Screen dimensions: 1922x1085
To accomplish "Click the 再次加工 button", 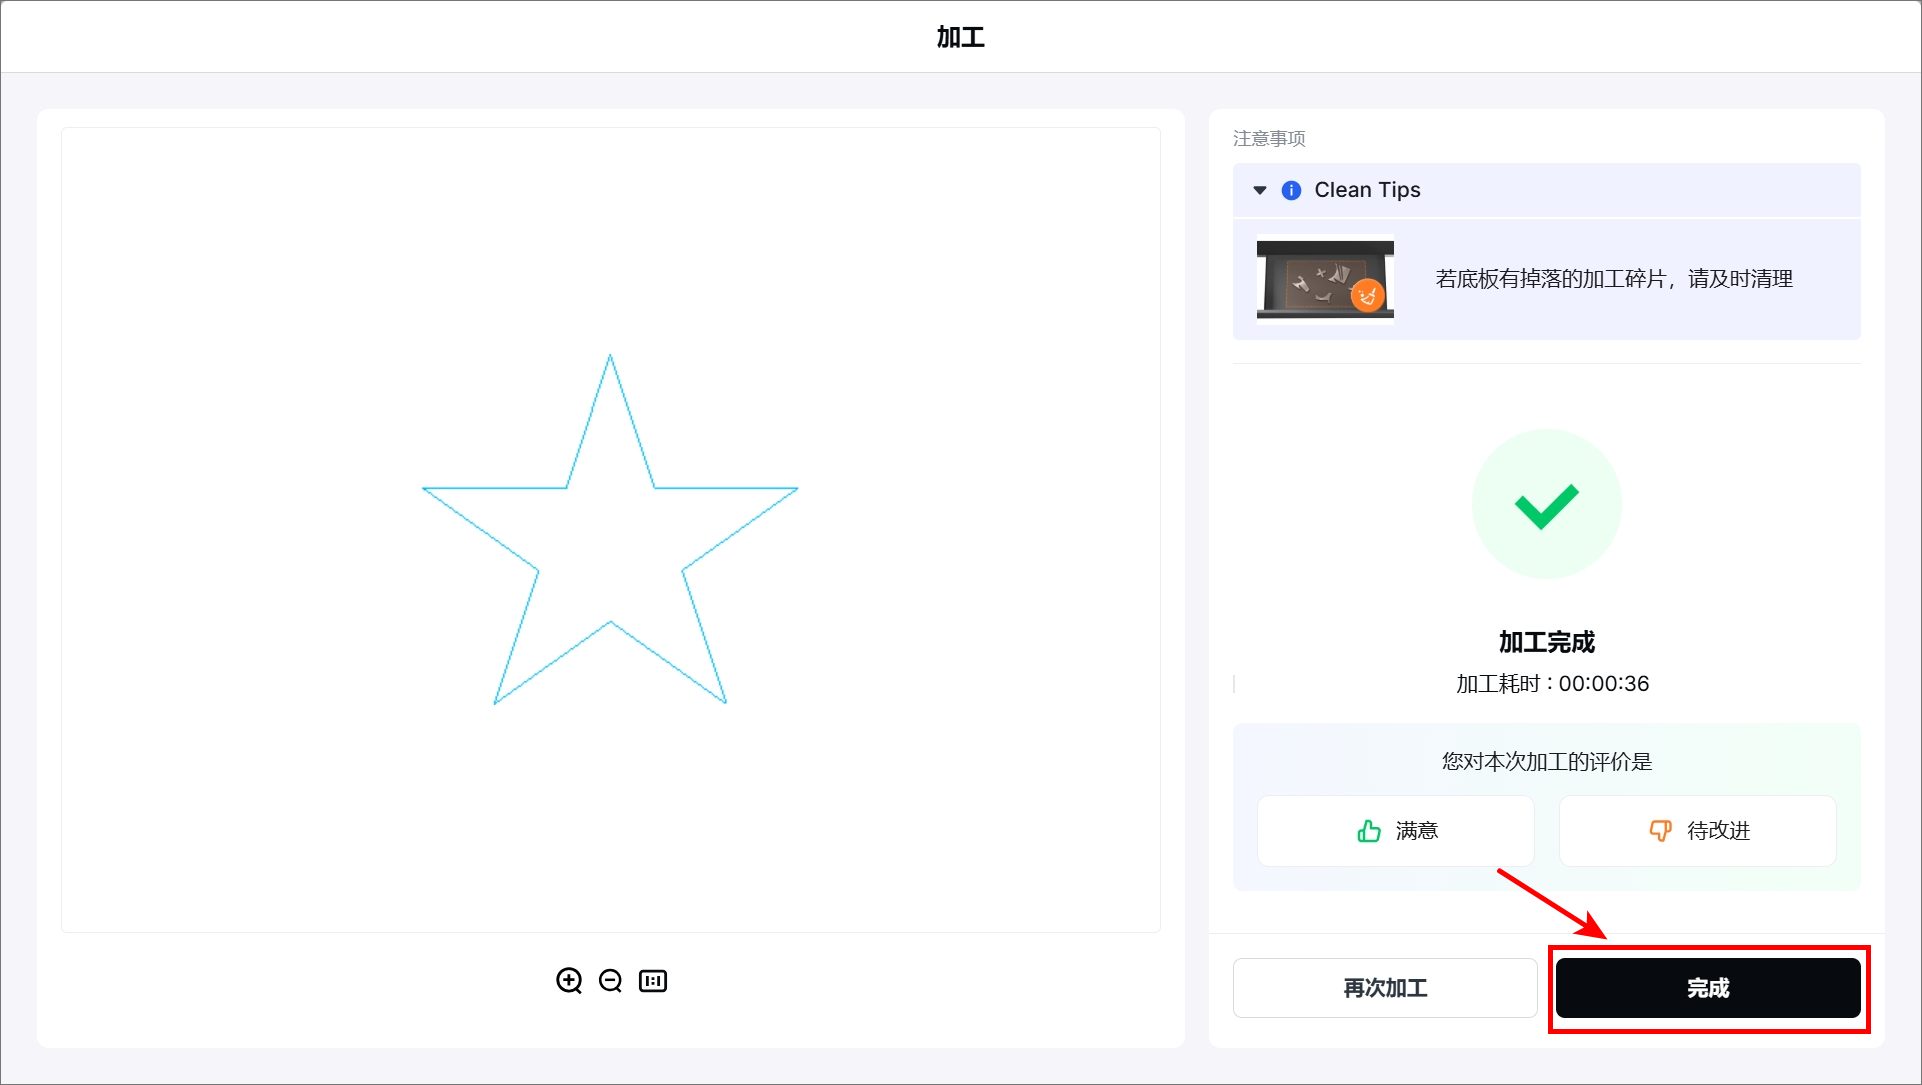I will (x=1385, y=988).
